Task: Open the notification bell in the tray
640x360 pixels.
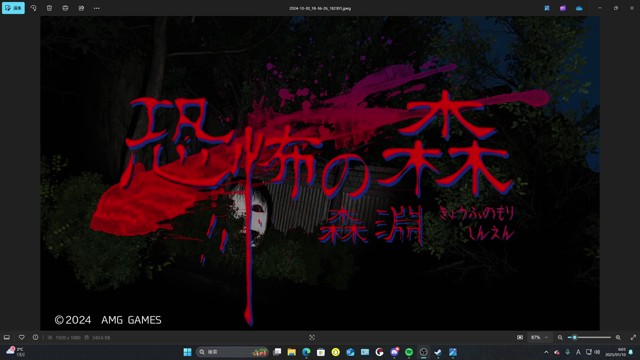Action: point(631,352)
